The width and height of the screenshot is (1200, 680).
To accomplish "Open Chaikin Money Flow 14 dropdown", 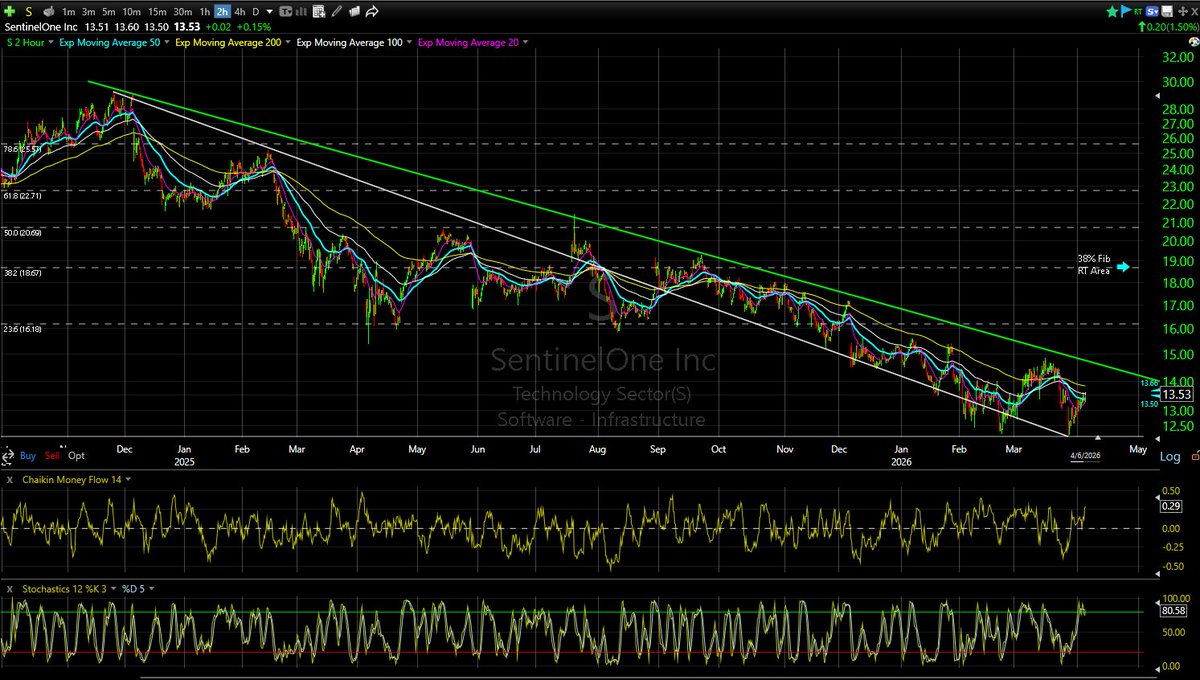I will click(129, 480).
